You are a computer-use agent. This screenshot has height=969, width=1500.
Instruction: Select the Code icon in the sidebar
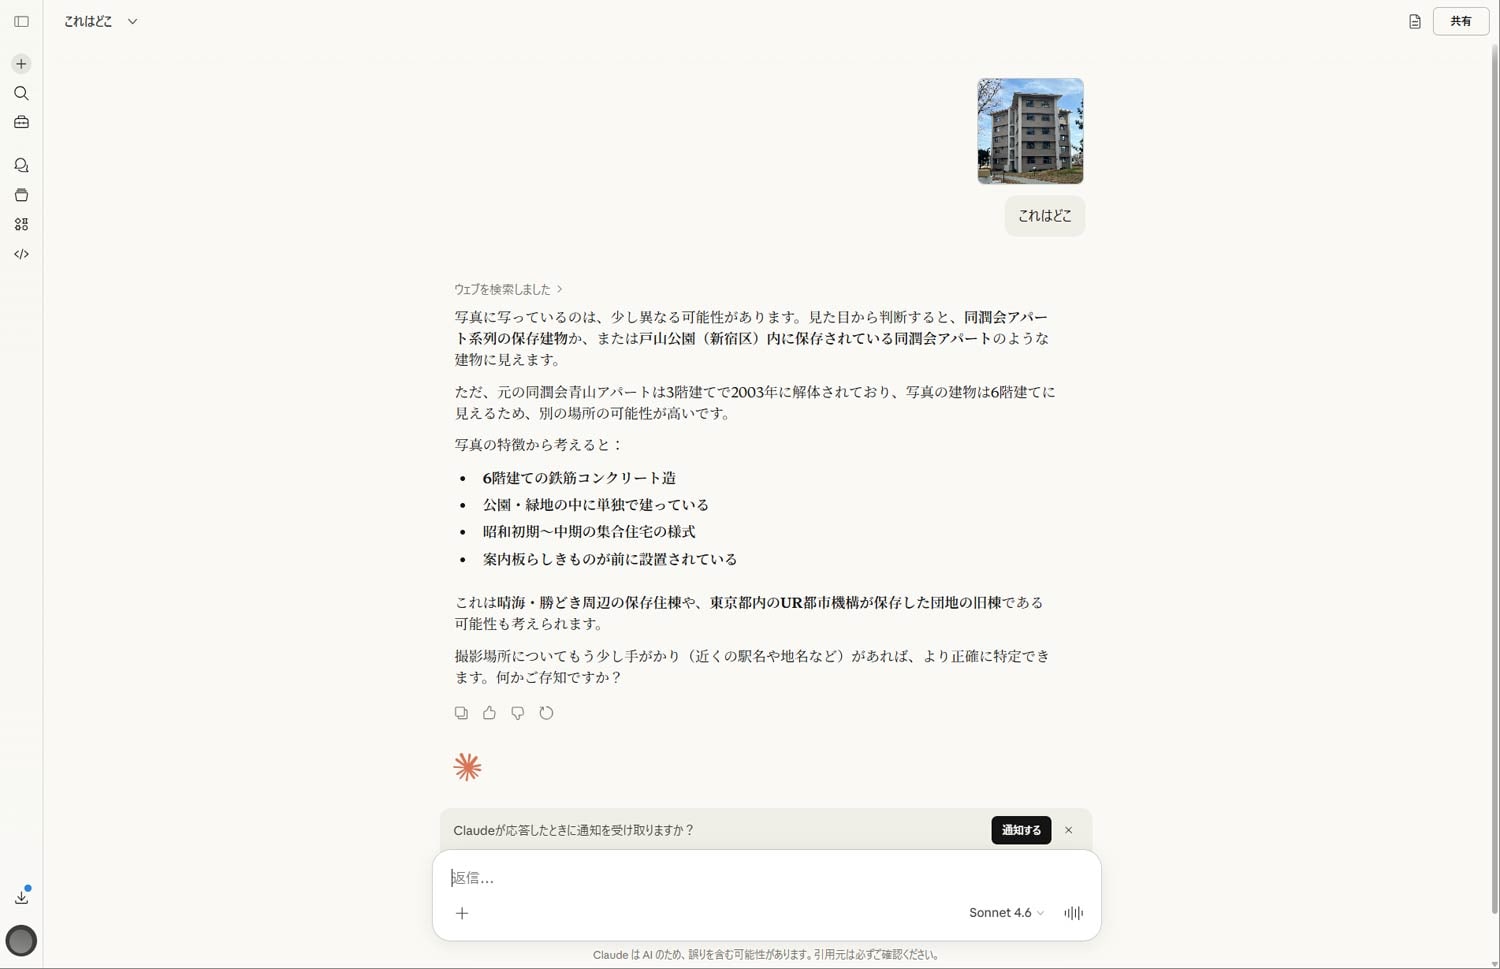pyautogui.click(x=21, y=253)
